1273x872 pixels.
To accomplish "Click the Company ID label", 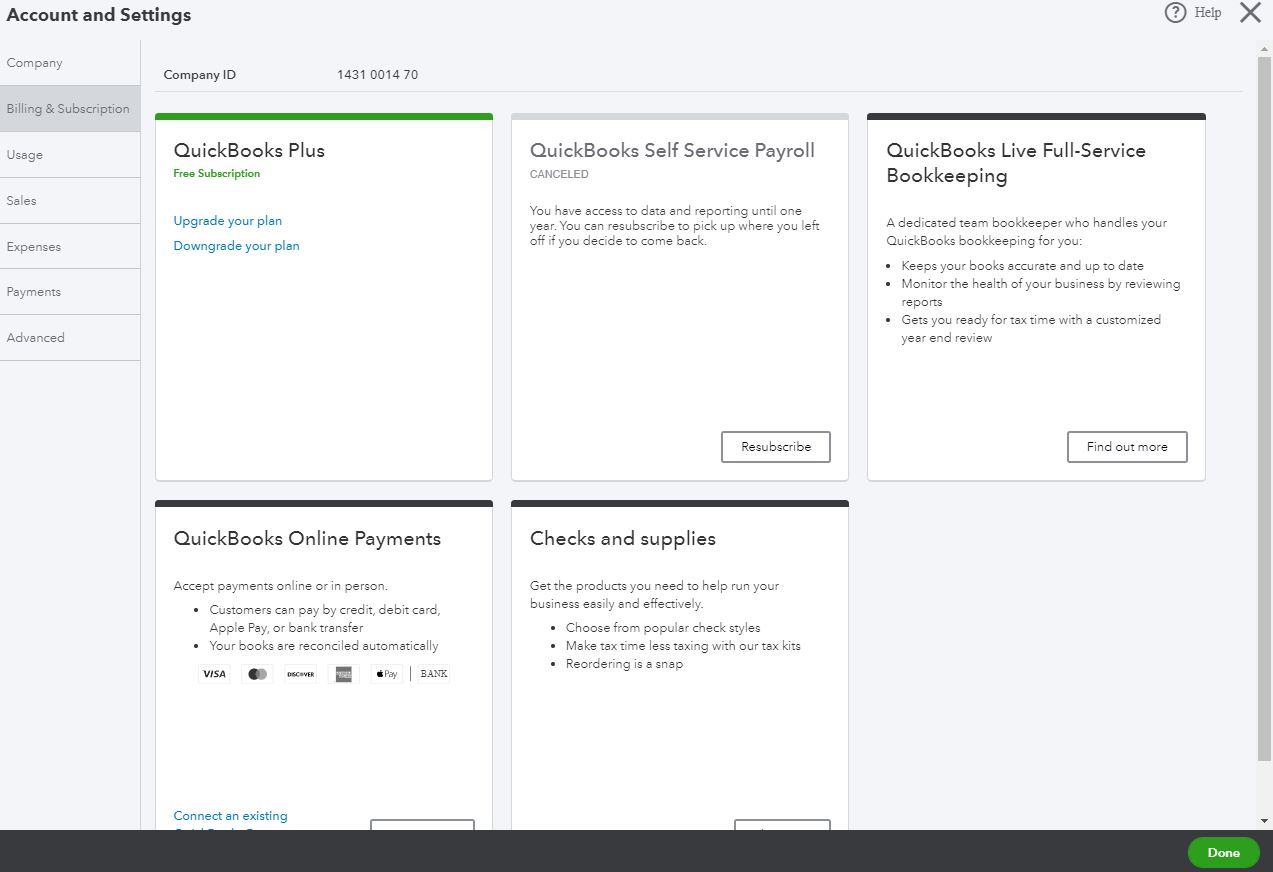I will [x=200, y=75].
